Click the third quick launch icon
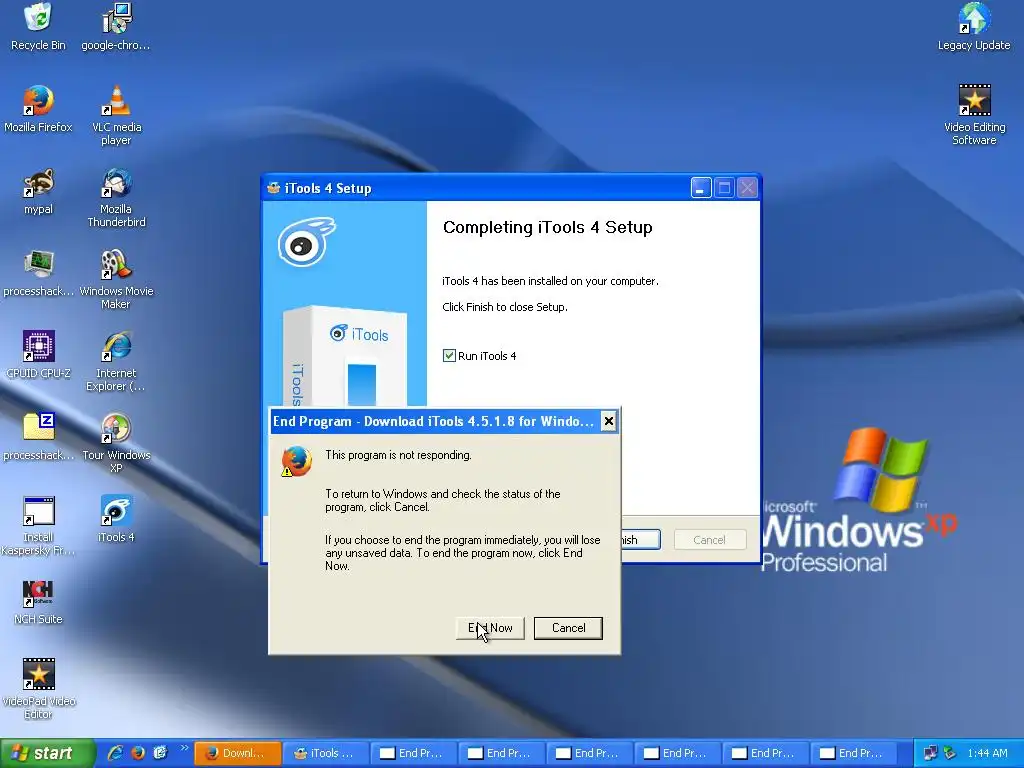This screenshot has height=768, width=1024. (x=160, y=753)
